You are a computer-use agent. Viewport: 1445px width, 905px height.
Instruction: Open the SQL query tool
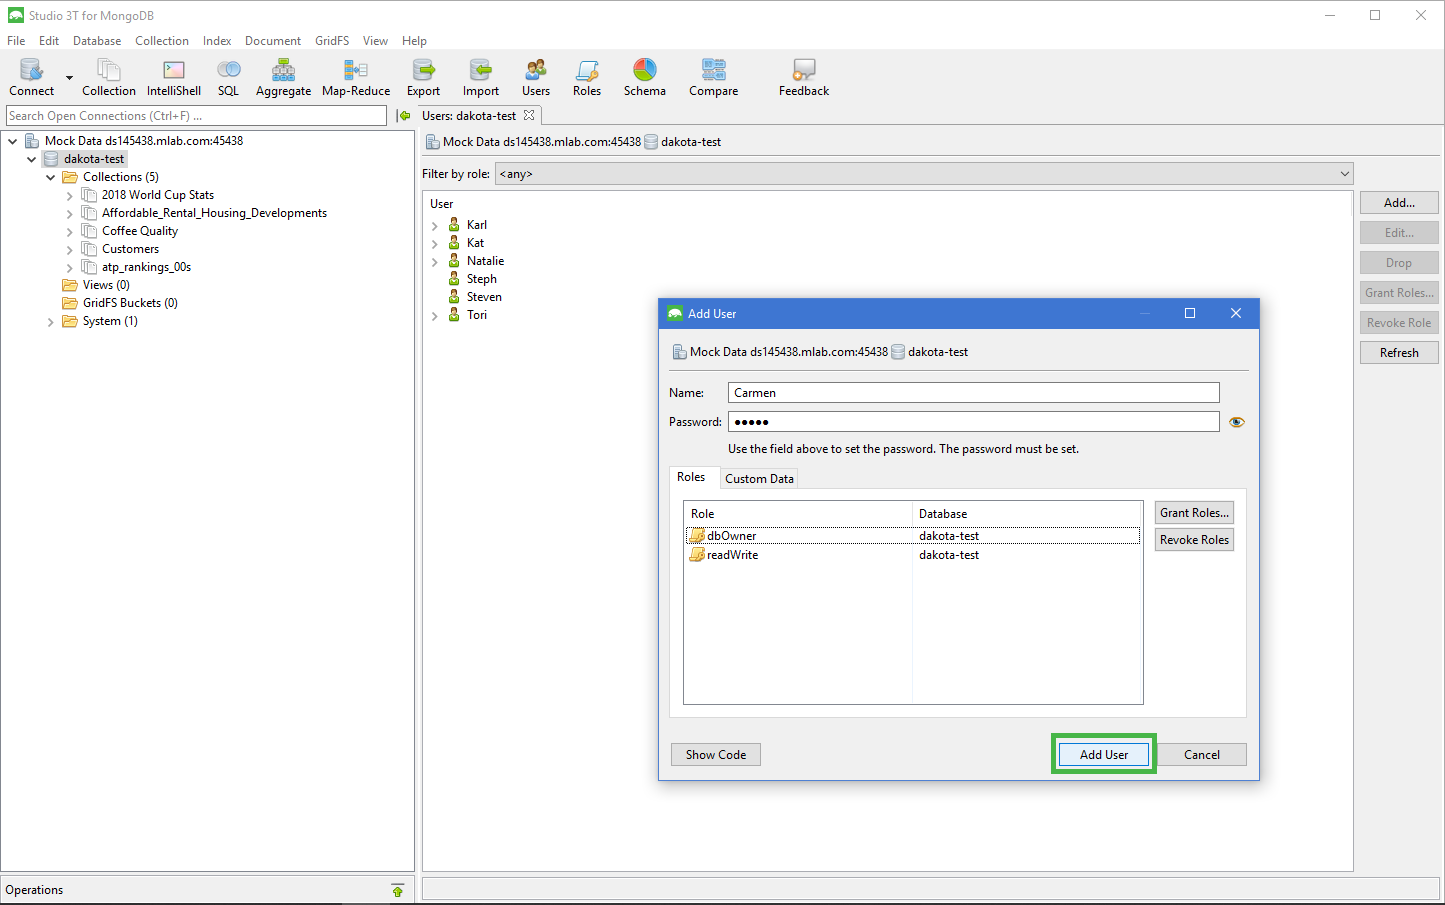[x=228, y=77]
